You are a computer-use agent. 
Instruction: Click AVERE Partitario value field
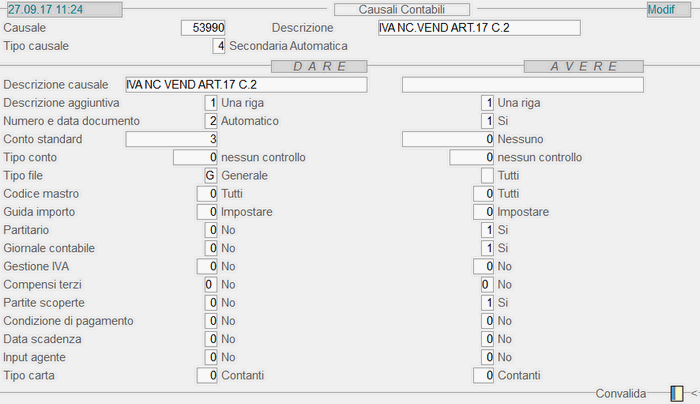click(487, 230)
